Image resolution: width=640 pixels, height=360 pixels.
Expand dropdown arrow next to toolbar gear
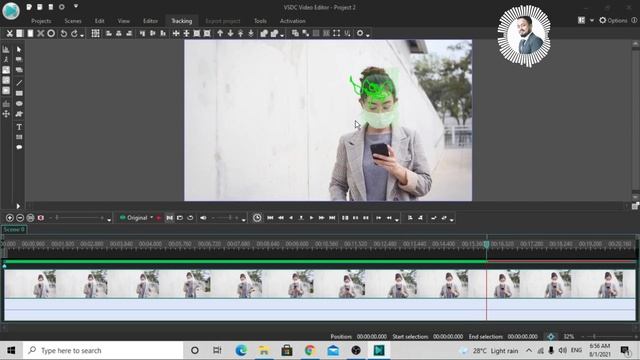(368, 36)
